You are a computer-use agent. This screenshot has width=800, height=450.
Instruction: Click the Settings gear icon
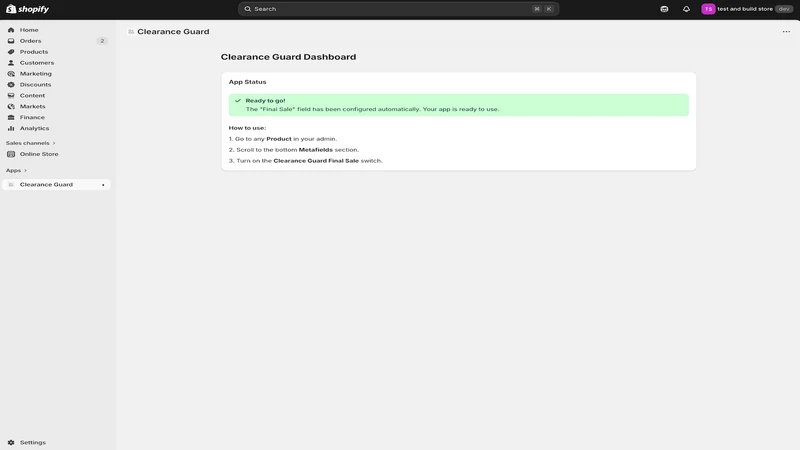(x=11, y=442)
